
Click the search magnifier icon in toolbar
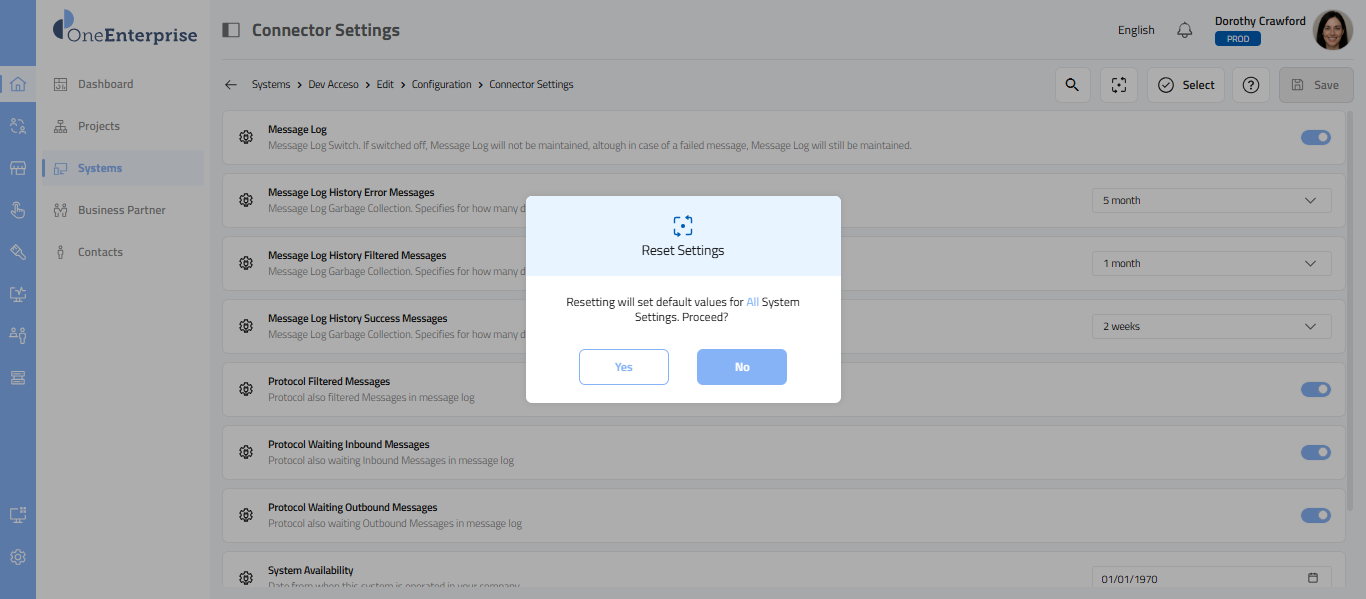pos(1072,85)
